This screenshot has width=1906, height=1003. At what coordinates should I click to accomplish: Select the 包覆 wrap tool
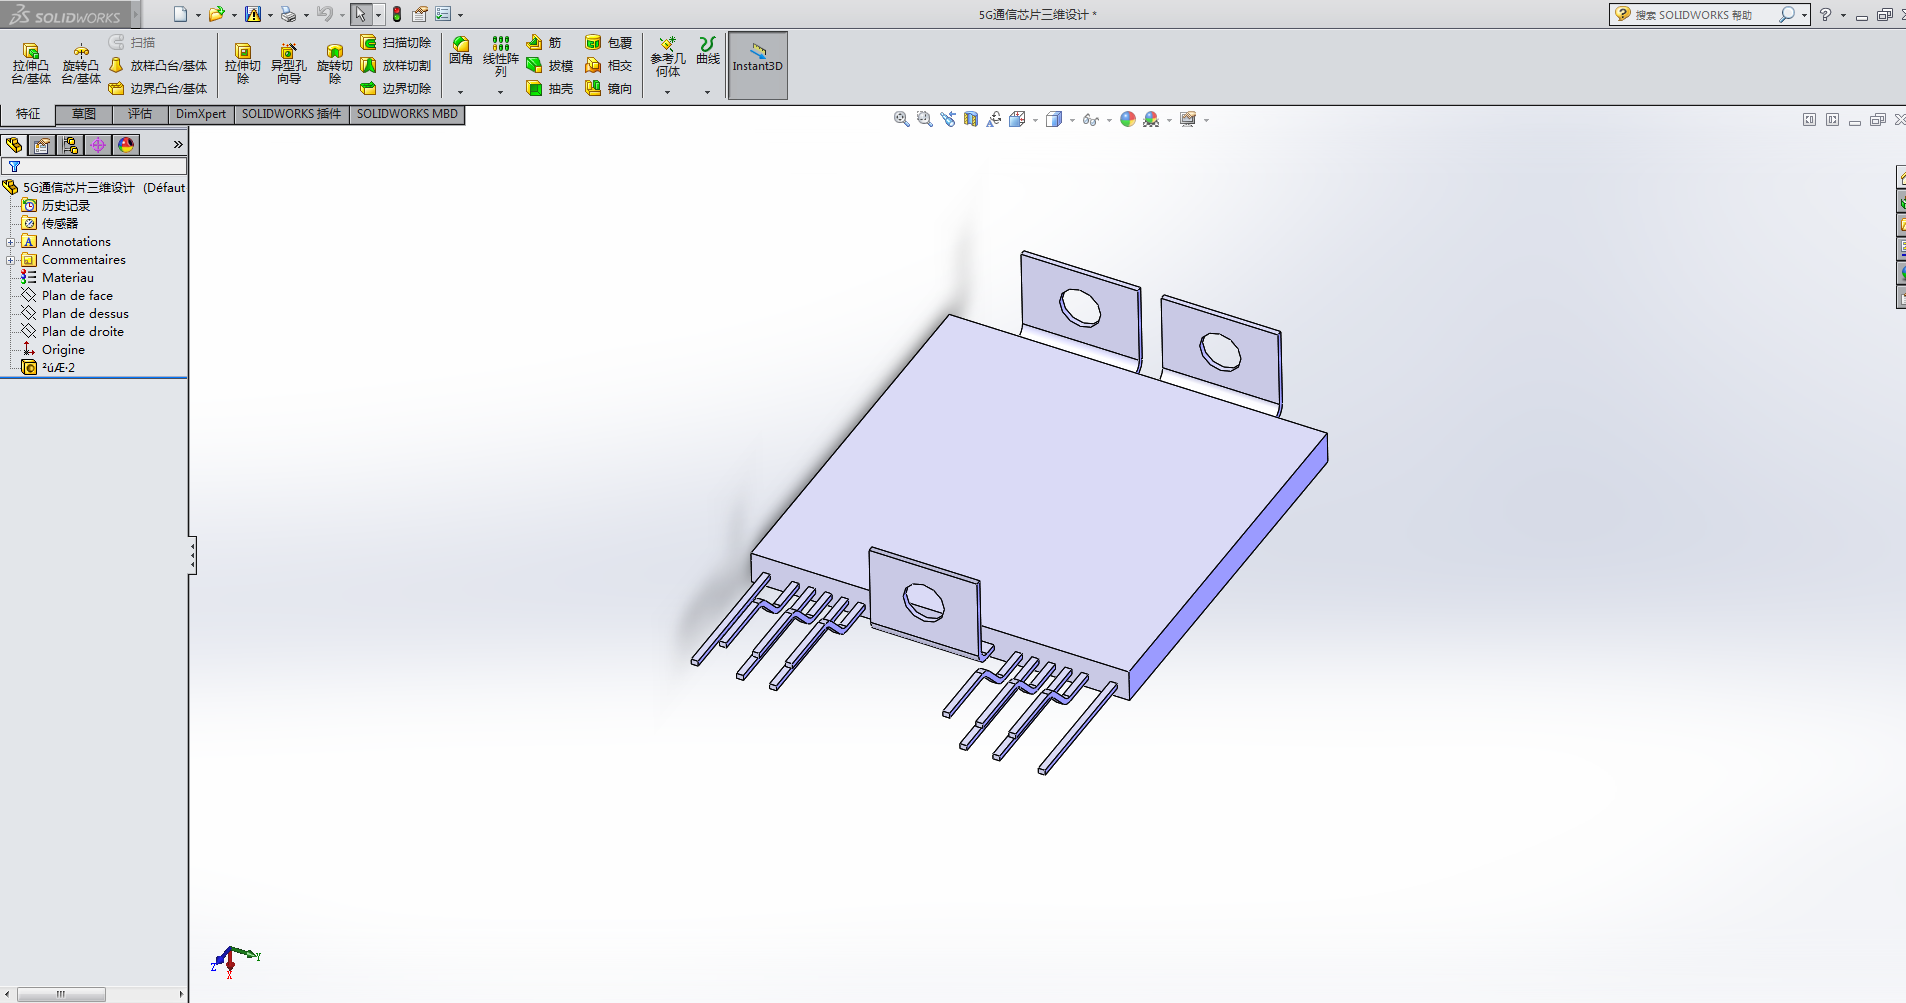(609, 43)
